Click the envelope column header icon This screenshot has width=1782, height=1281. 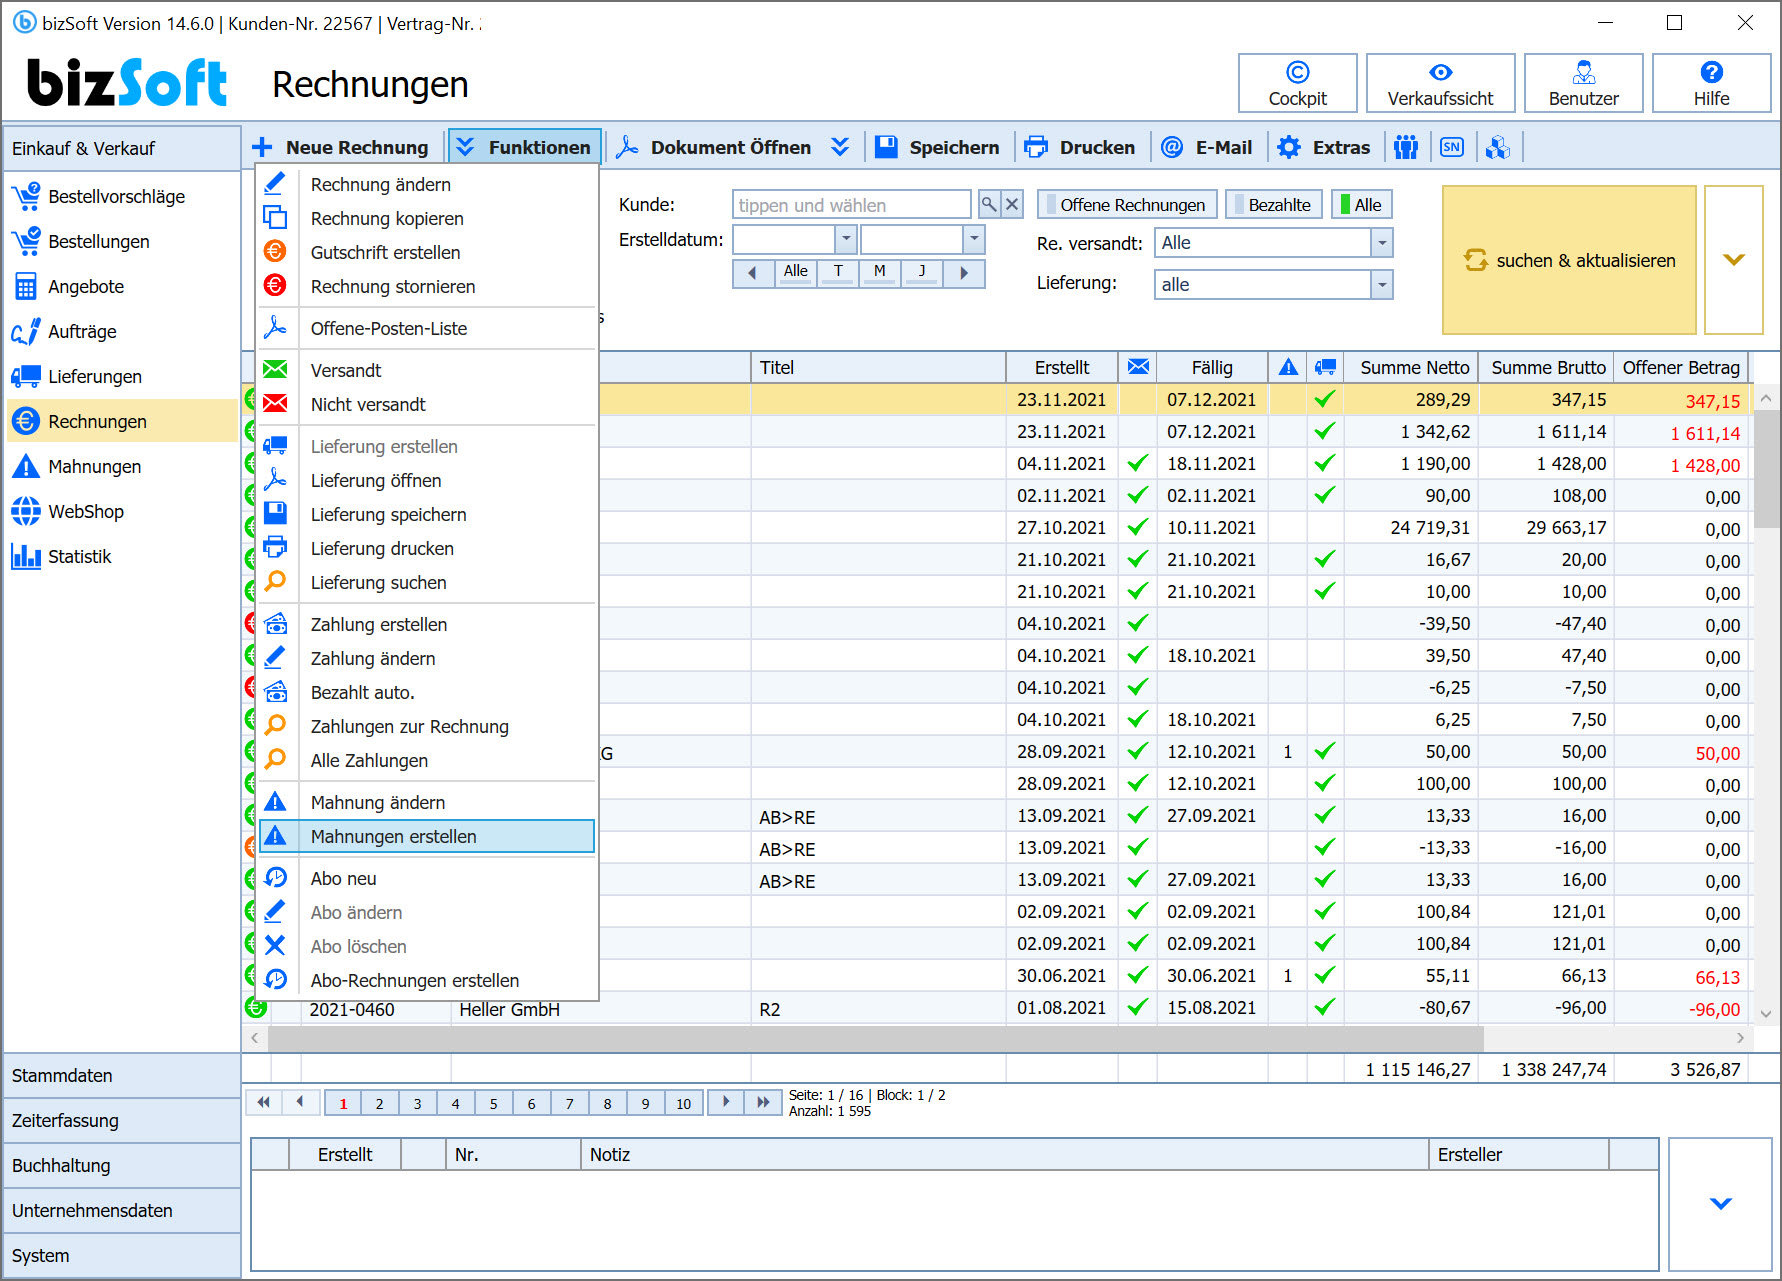click(1138, 367)
